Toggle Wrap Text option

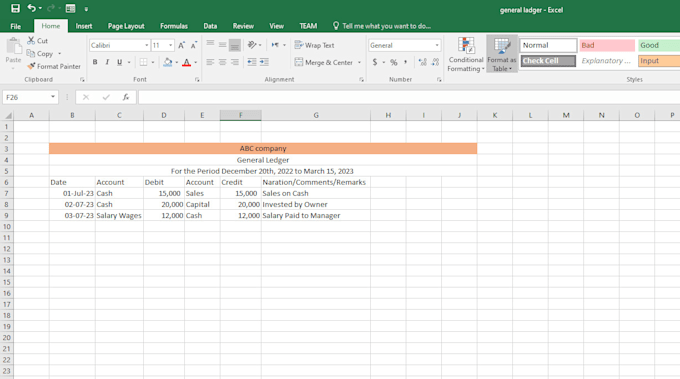coord(314,45)
